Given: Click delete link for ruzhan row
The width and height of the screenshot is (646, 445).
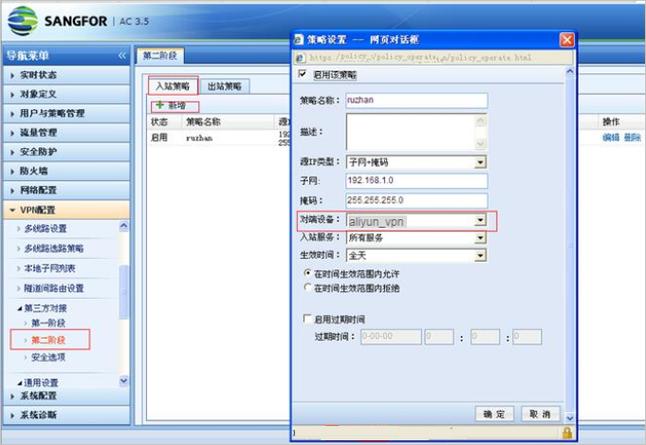Looking at the screenshot, I should click(x=632, y=137).
